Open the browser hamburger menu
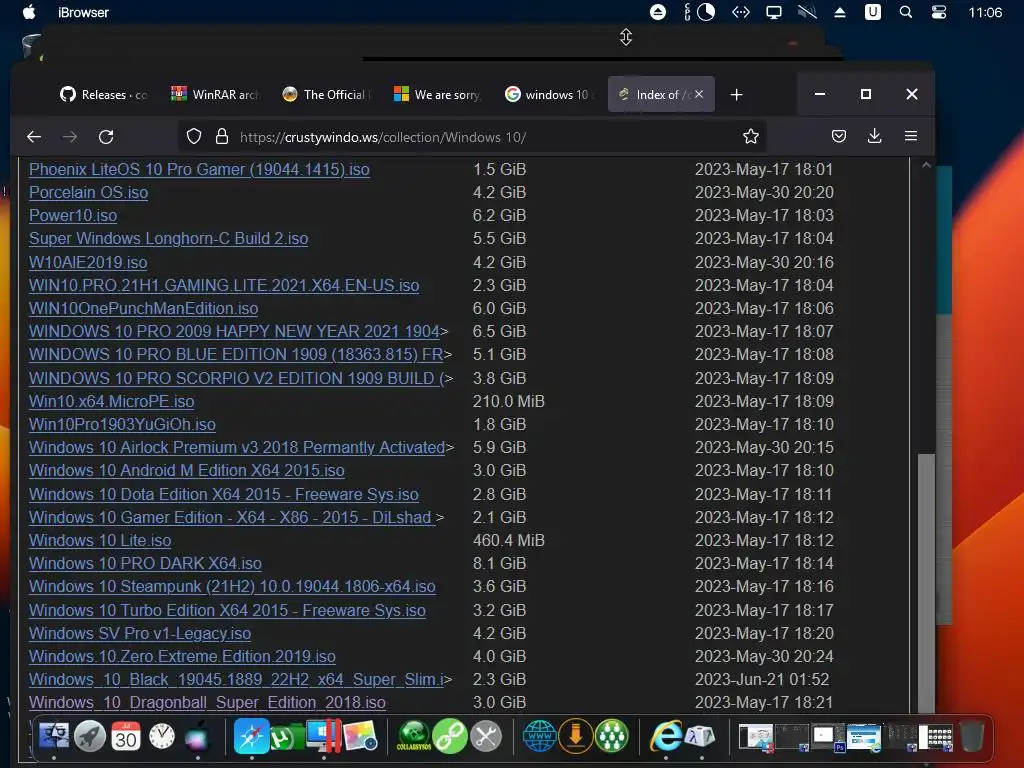Image resolution: width=1024 pixels, height=768 pixels. click(911, 136)
